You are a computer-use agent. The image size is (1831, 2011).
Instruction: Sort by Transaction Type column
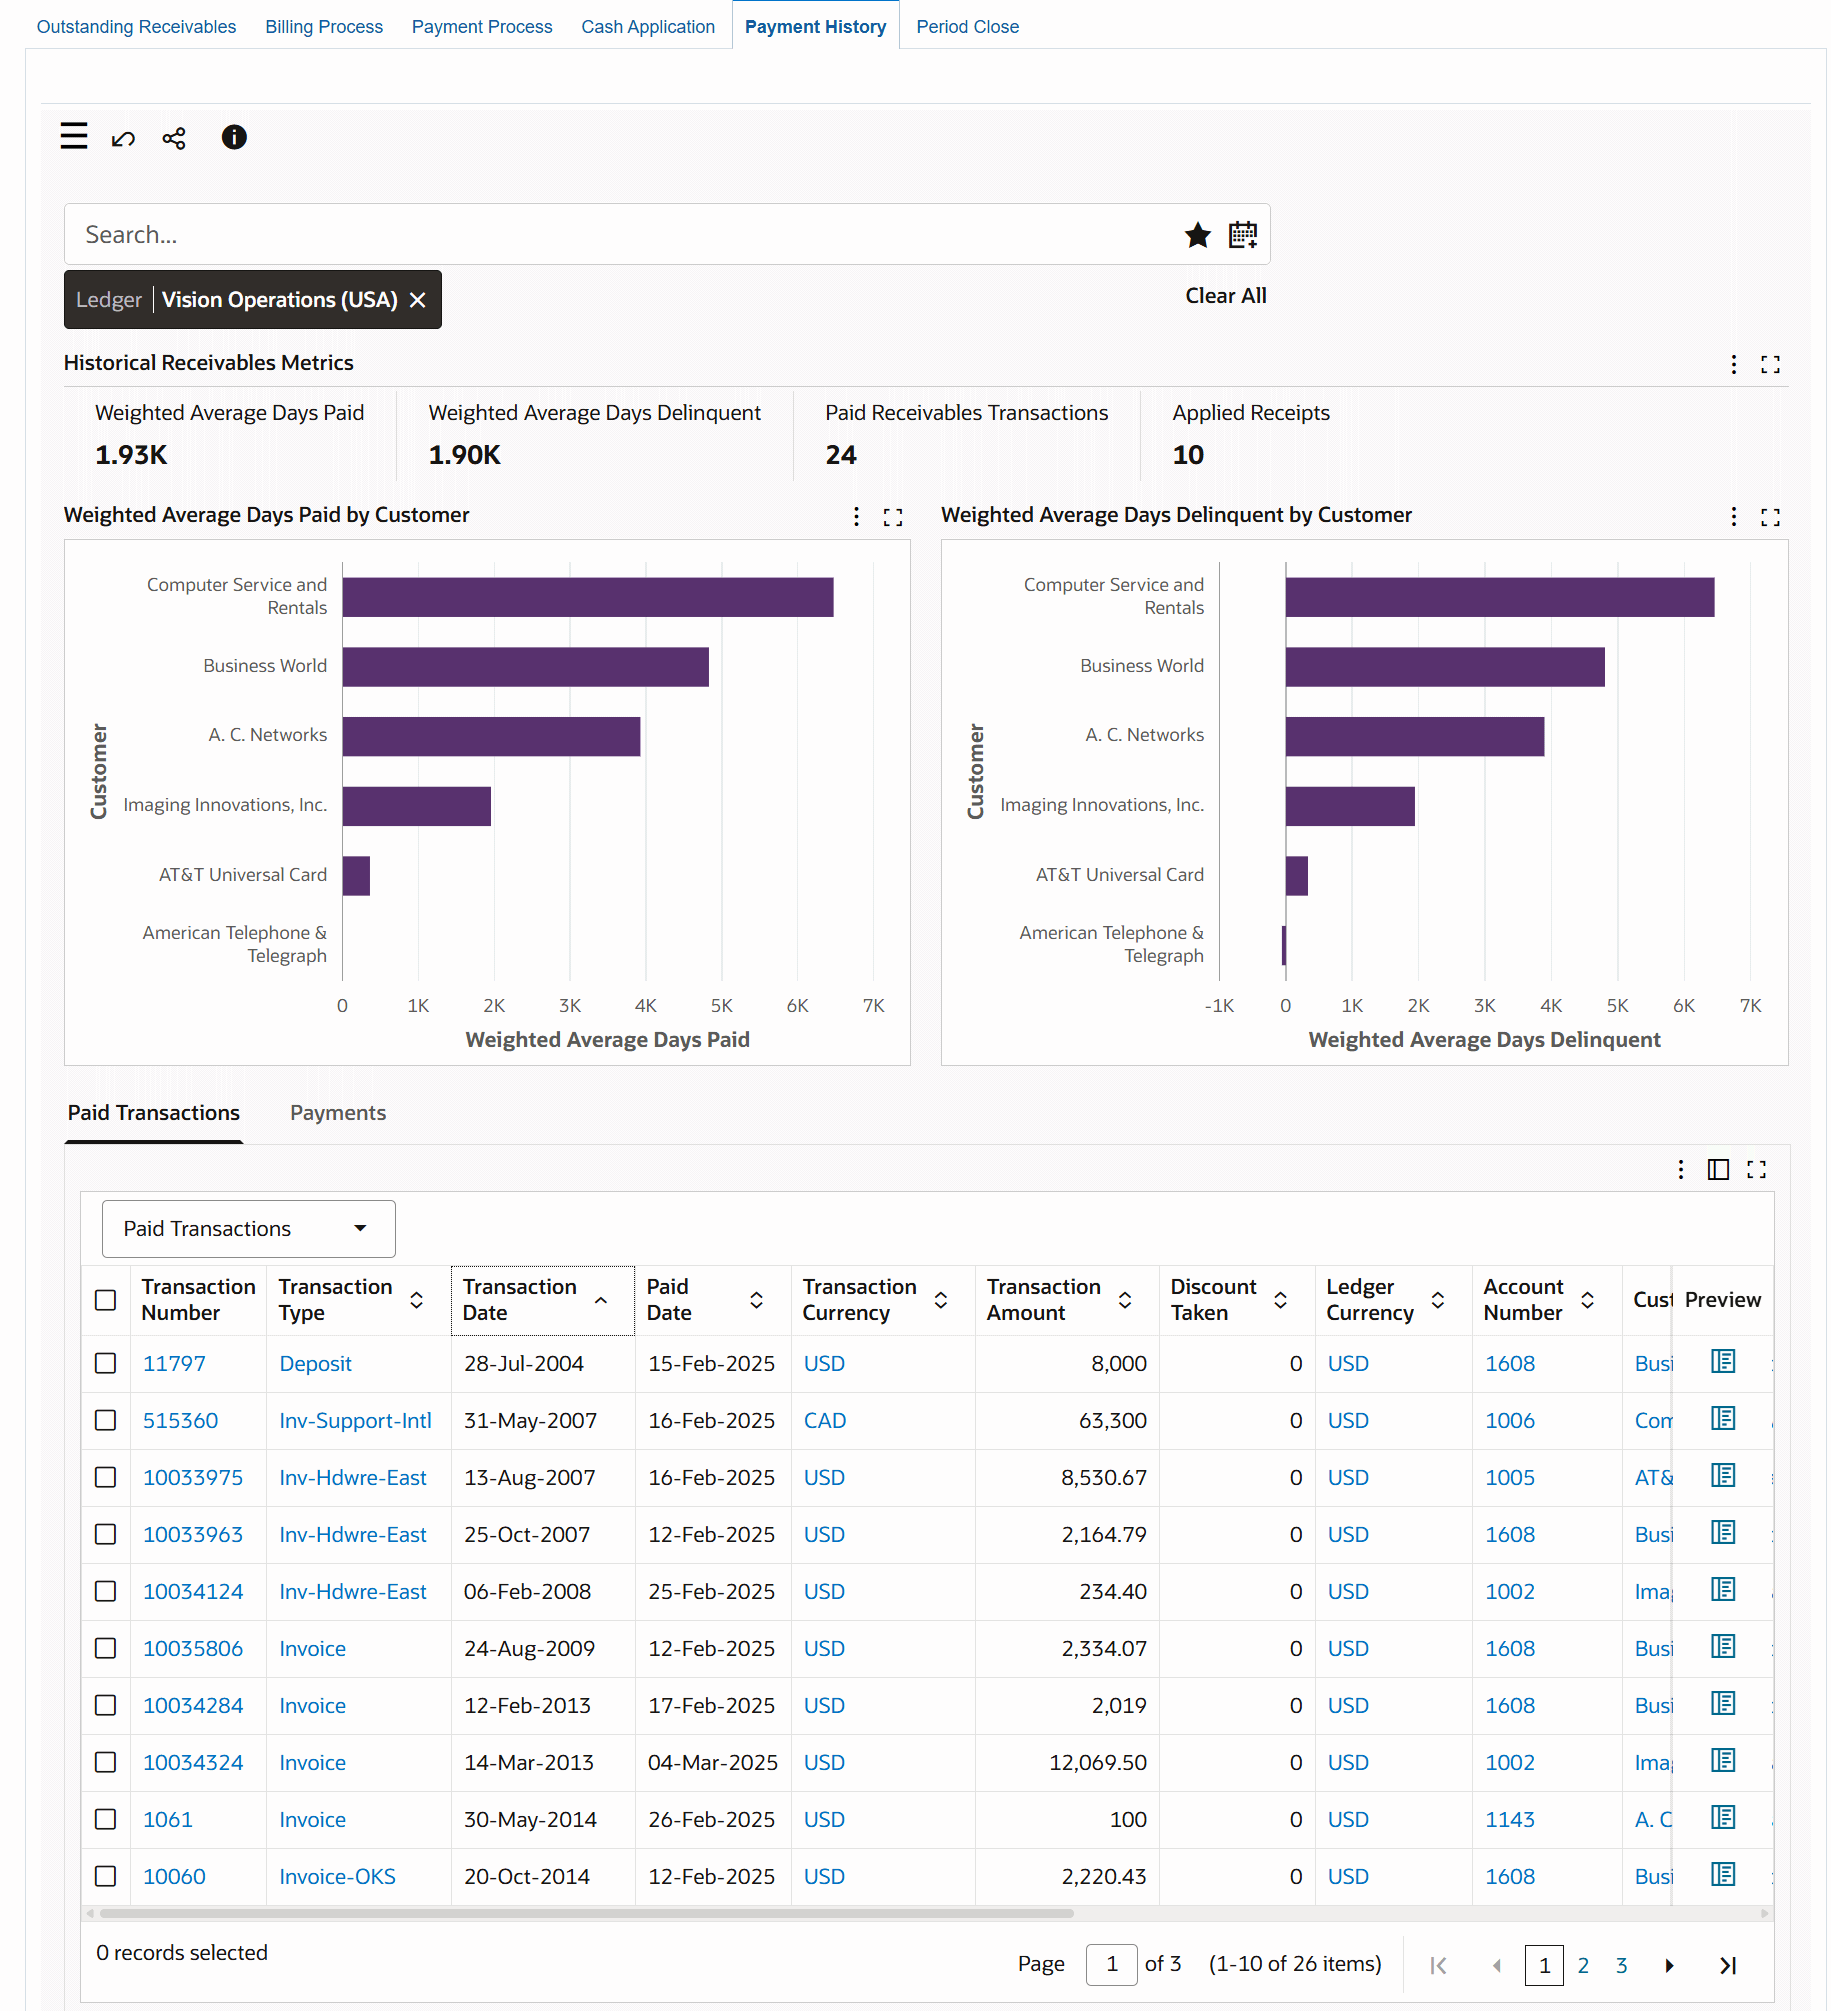[x=417, y=1300]
